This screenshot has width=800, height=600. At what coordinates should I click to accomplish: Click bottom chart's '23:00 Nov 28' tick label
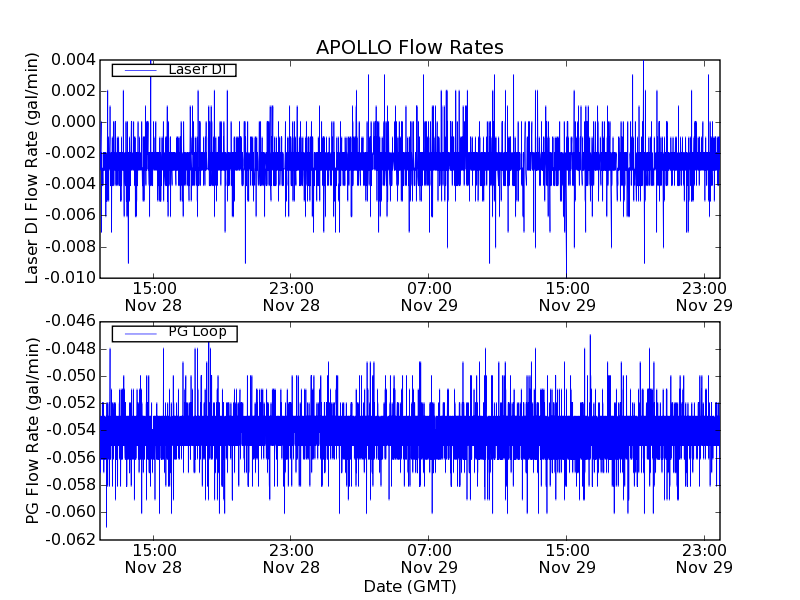tap(291, 558)
